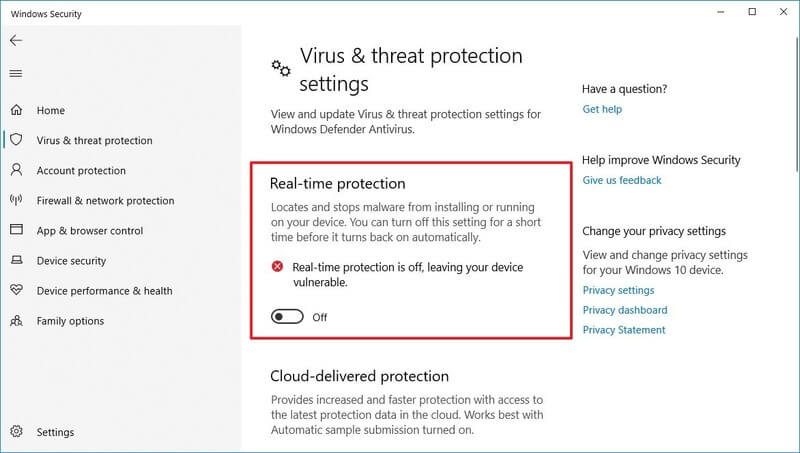
Task: Click the Device security laptop icon
Action: (16, 260)
